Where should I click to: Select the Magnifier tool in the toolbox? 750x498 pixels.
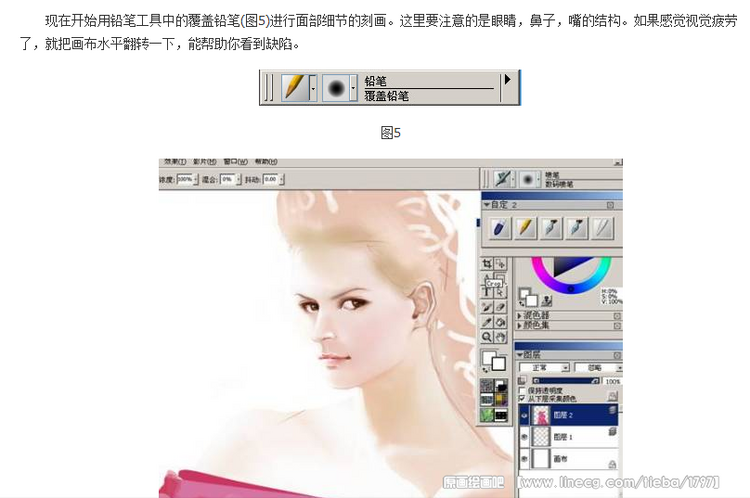point(487,337)
